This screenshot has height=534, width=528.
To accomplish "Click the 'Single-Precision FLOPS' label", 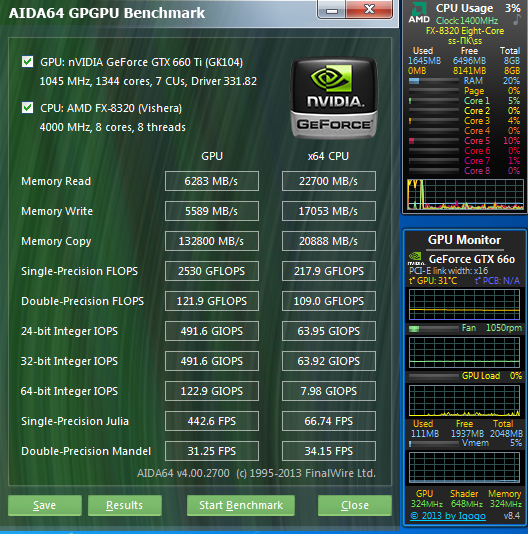I will (x=79, y=271).
